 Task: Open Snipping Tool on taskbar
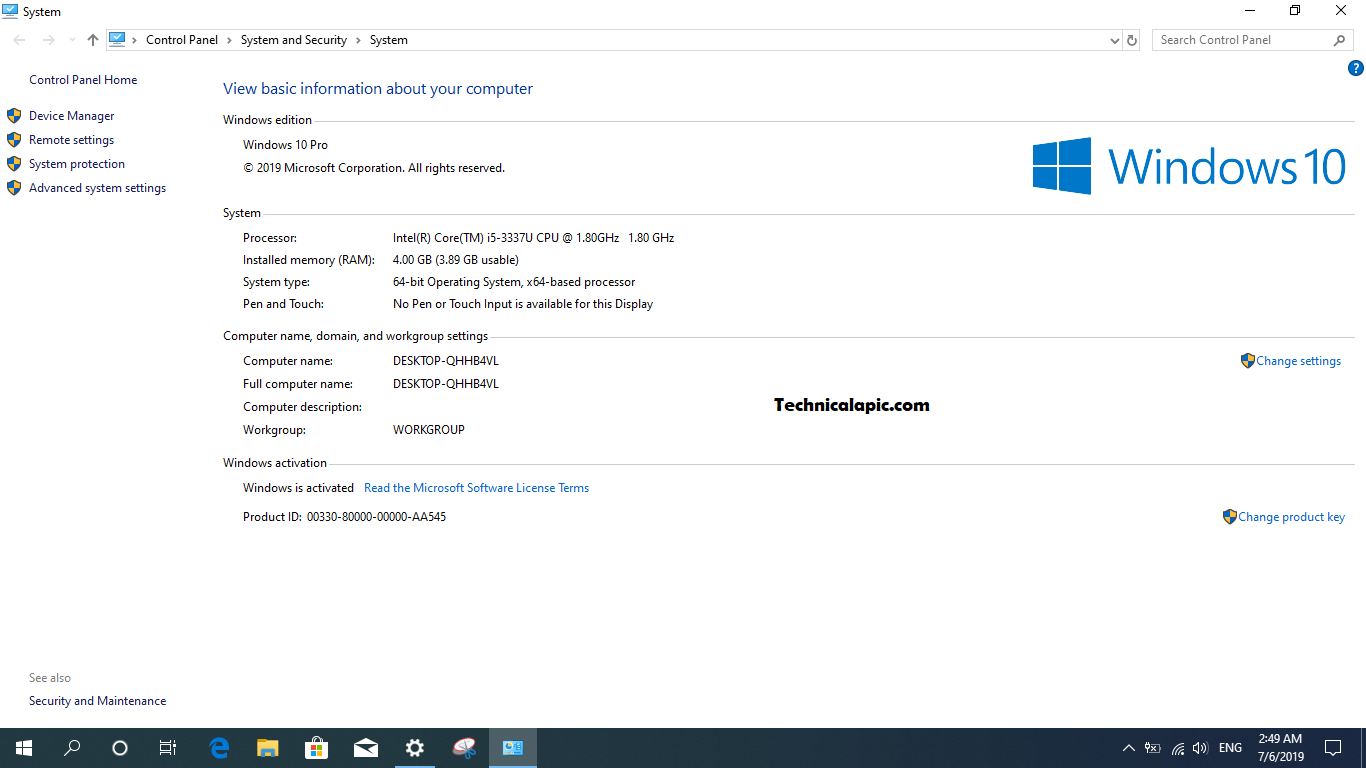464,748
